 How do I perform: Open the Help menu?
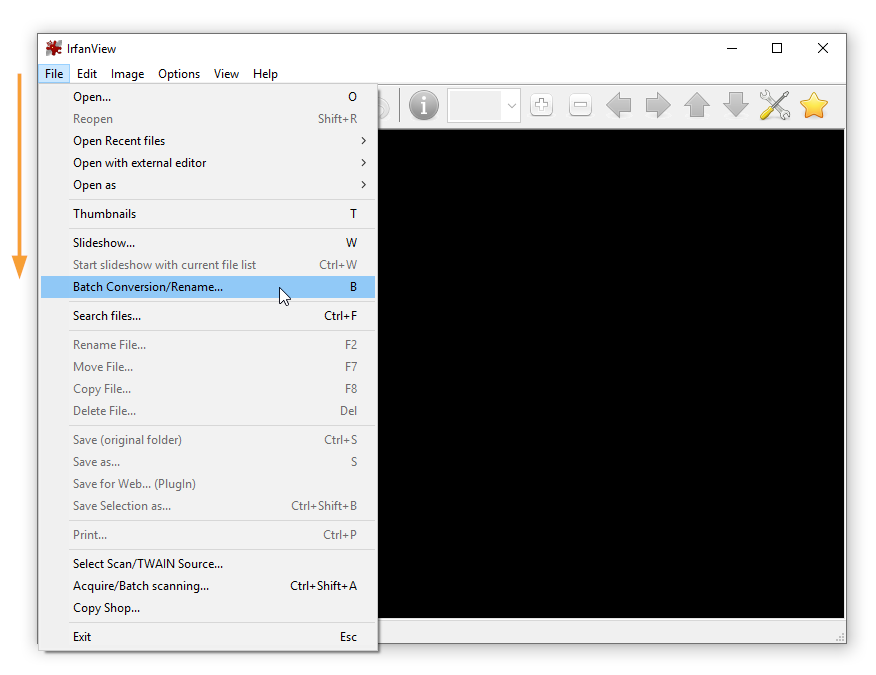point(265,74)
